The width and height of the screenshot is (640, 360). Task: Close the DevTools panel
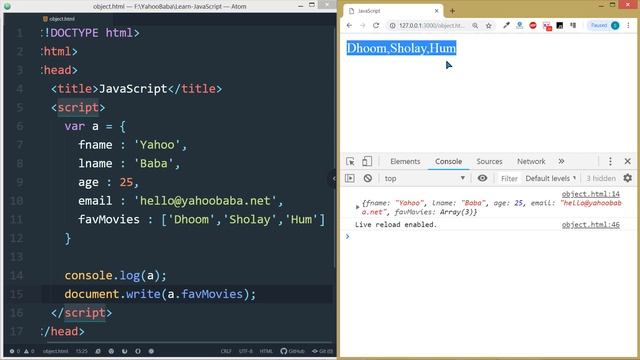[x=628, y=161]
